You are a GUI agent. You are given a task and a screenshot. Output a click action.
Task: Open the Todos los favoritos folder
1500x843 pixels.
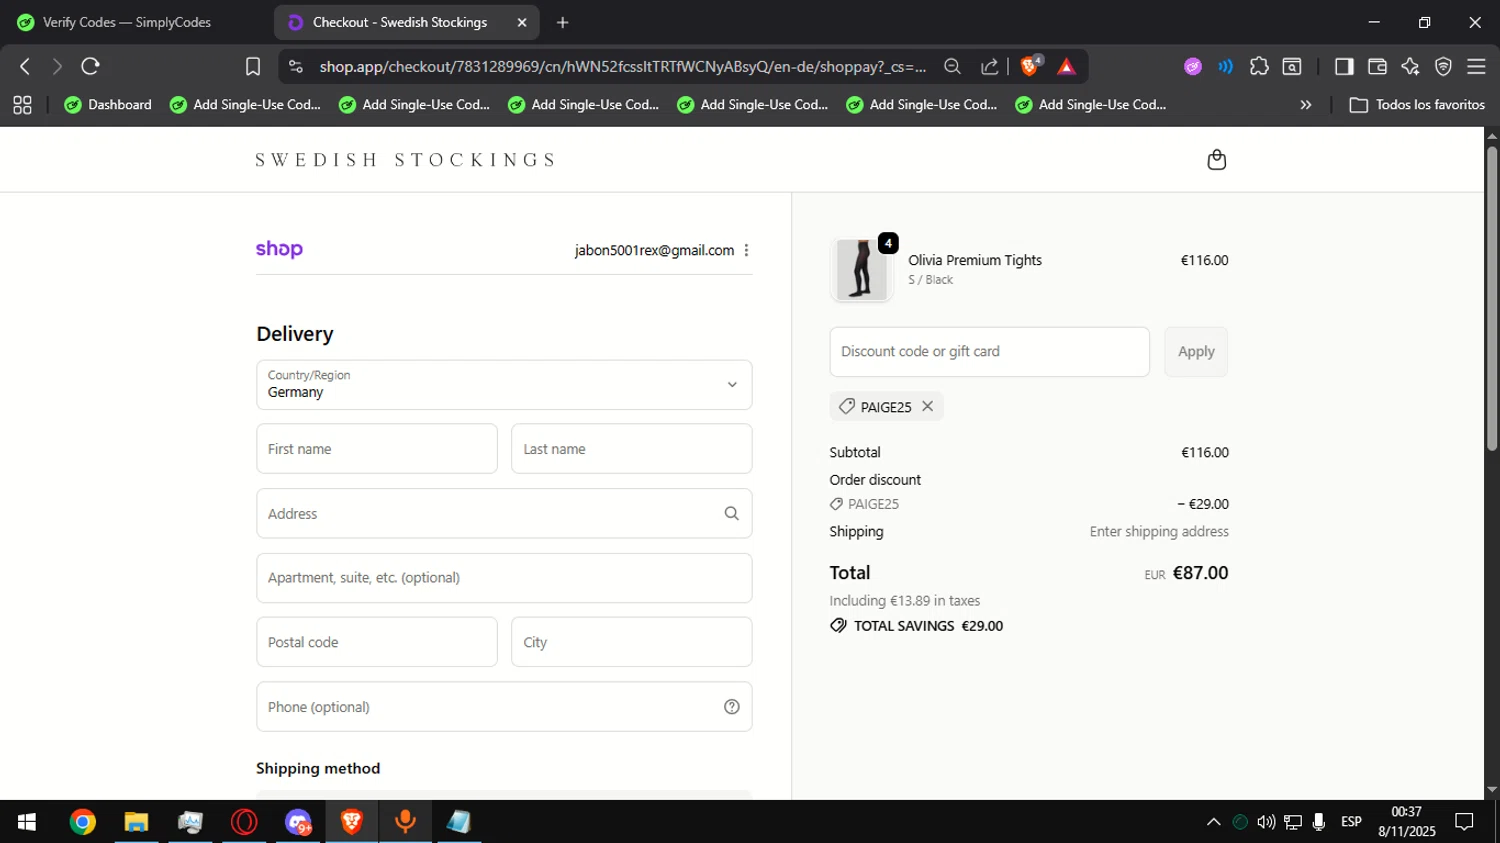pyautogui.click(x=1417, y=105)
